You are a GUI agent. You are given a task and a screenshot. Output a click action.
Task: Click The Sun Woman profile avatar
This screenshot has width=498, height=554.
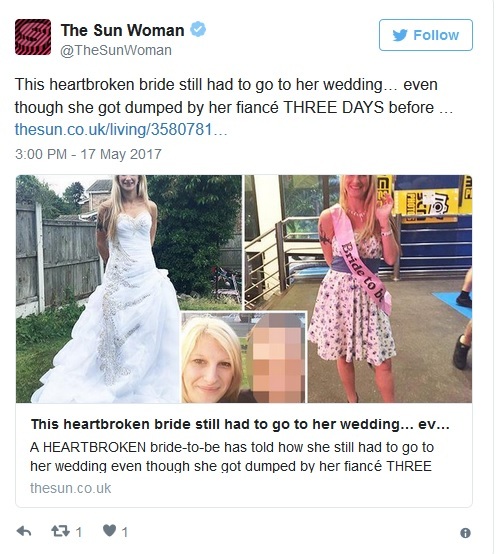click(x=33, y=37)
